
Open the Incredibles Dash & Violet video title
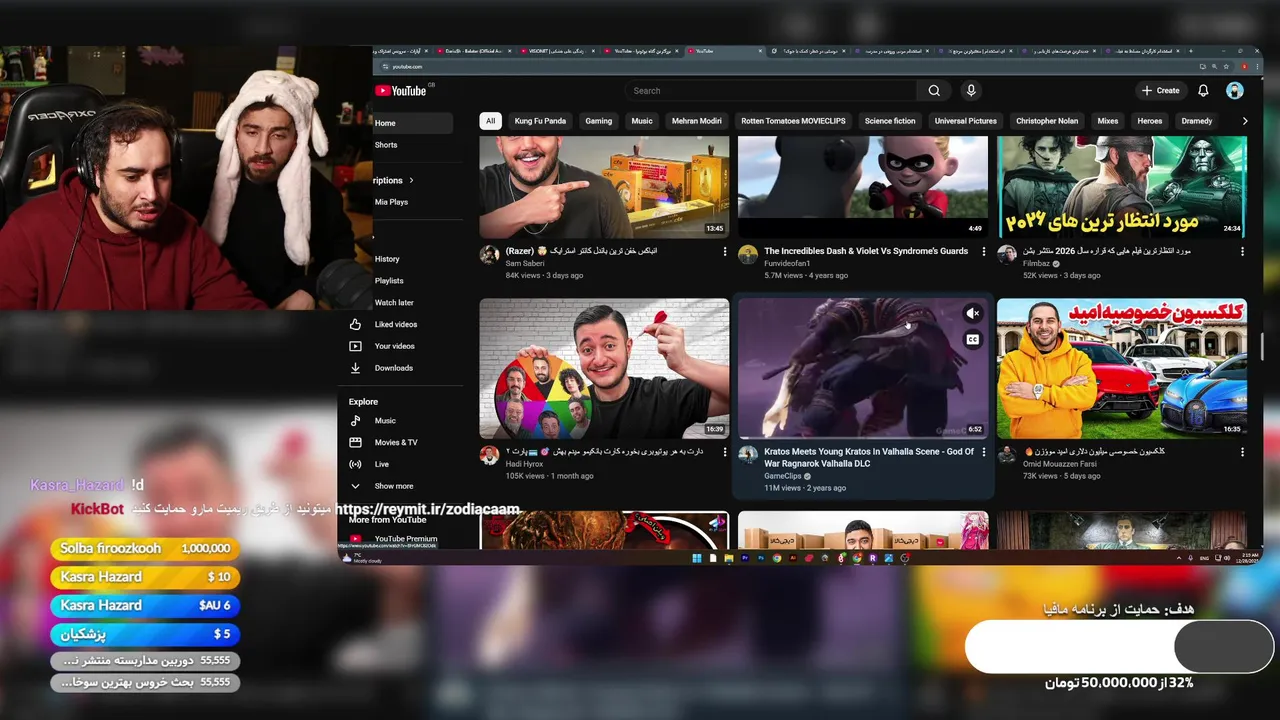coord(866,251)
